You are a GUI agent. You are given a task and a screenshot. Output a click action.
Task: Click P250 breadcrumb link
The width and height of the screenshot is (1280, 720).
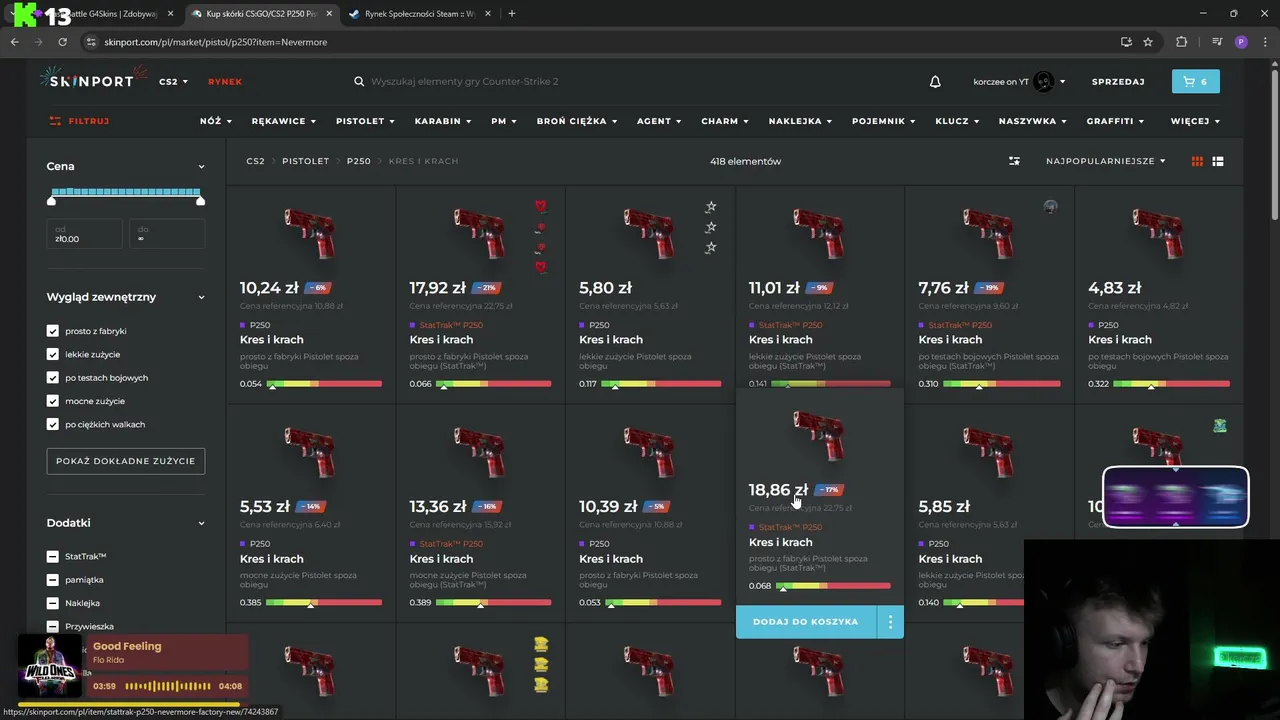358,161
